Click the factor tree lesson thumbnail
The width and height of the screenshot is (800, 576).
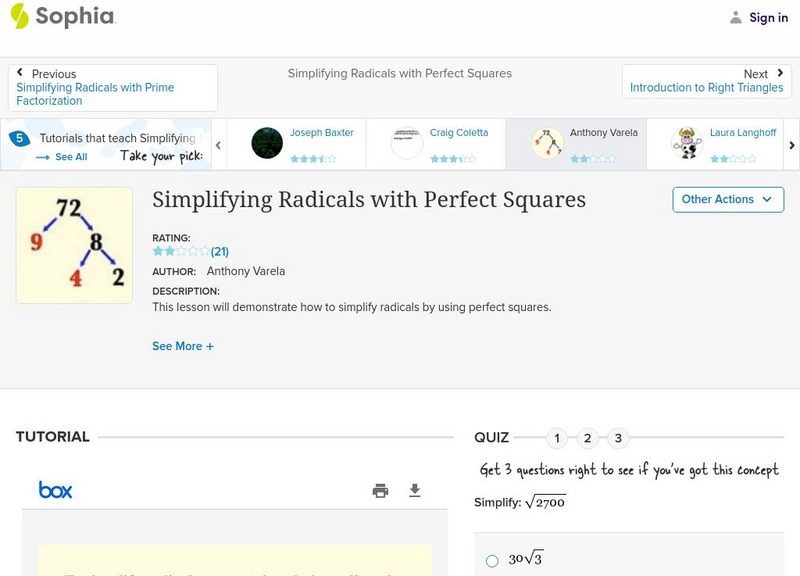click(74, 245)
